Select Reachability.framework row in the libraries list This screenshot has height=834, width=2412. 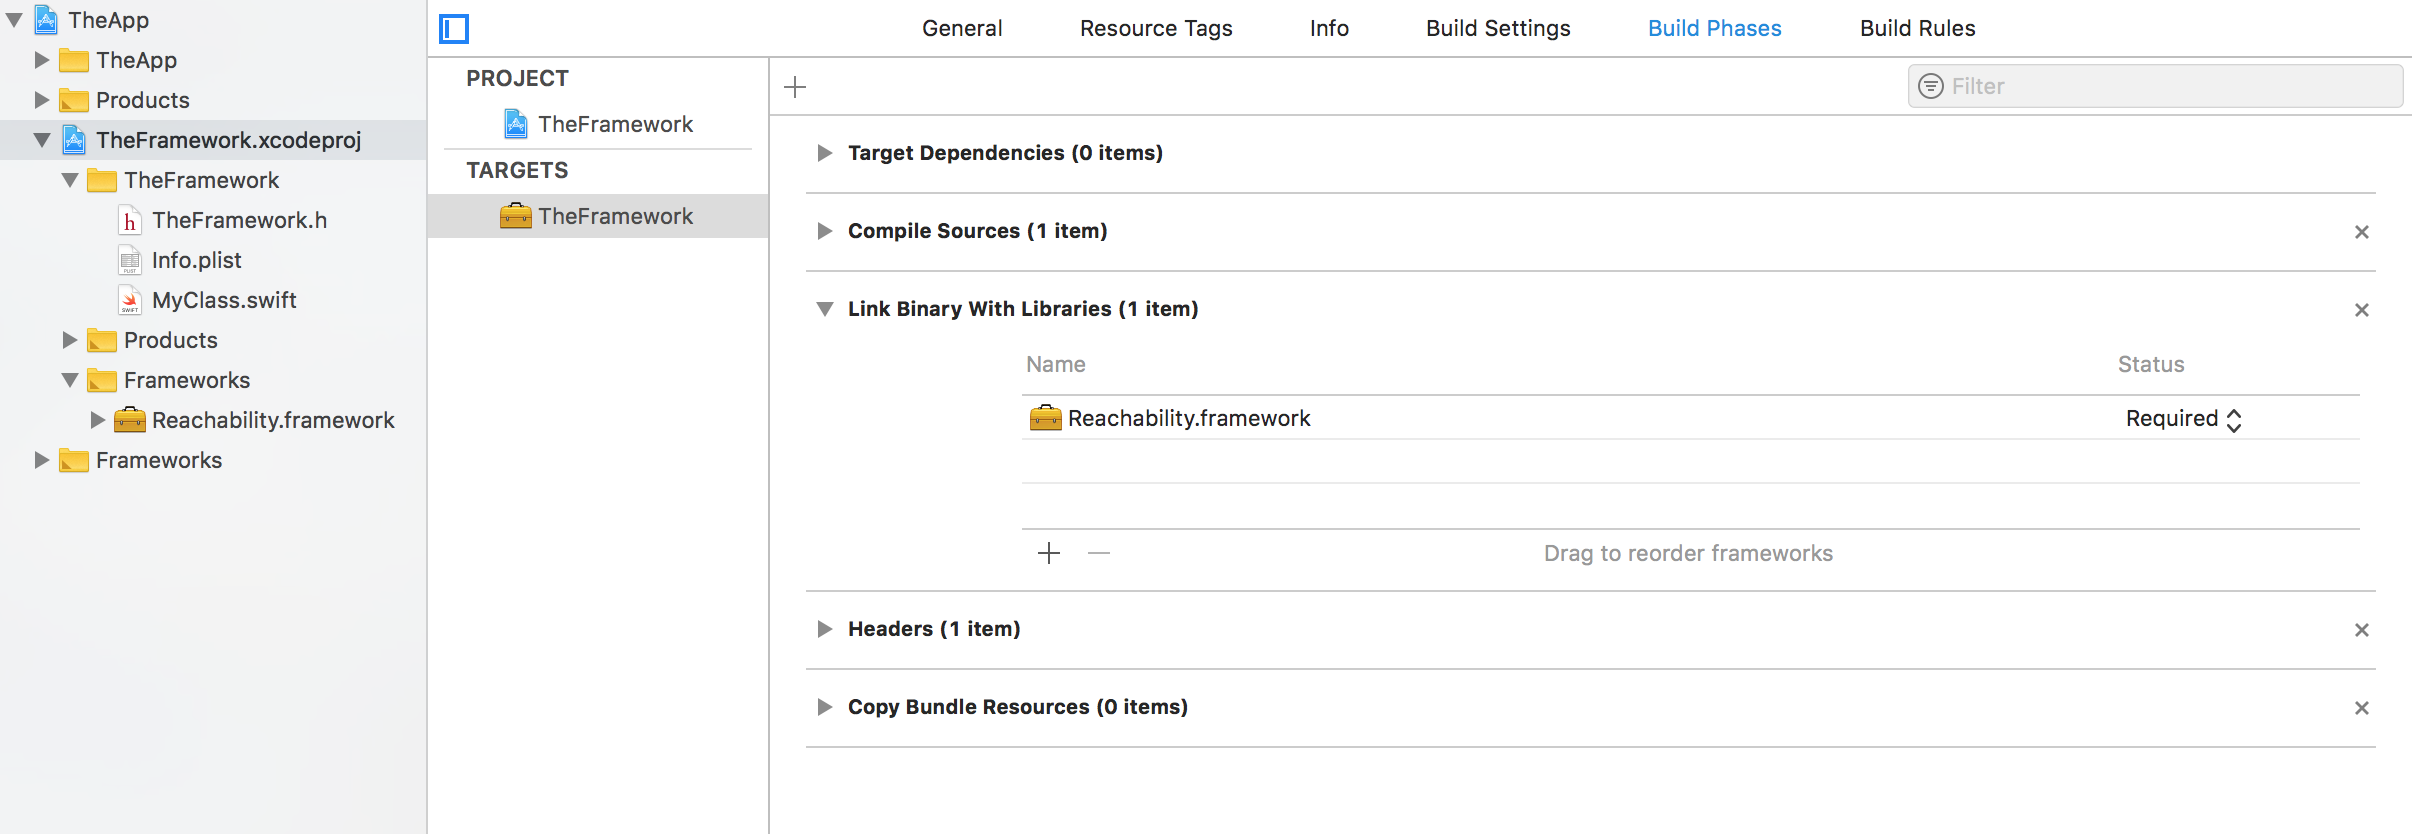(1189, 418)
